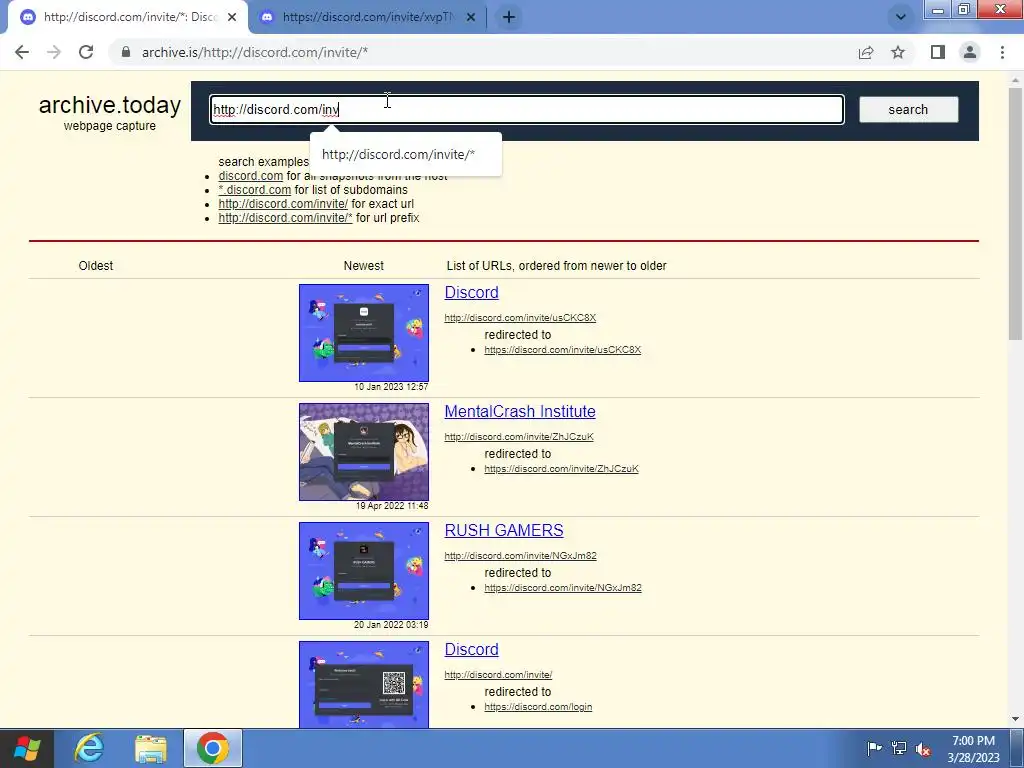This screenshot has height=768, width=1024.
Task: Click the archive.today search input field
Action: [x=526, y=110]
